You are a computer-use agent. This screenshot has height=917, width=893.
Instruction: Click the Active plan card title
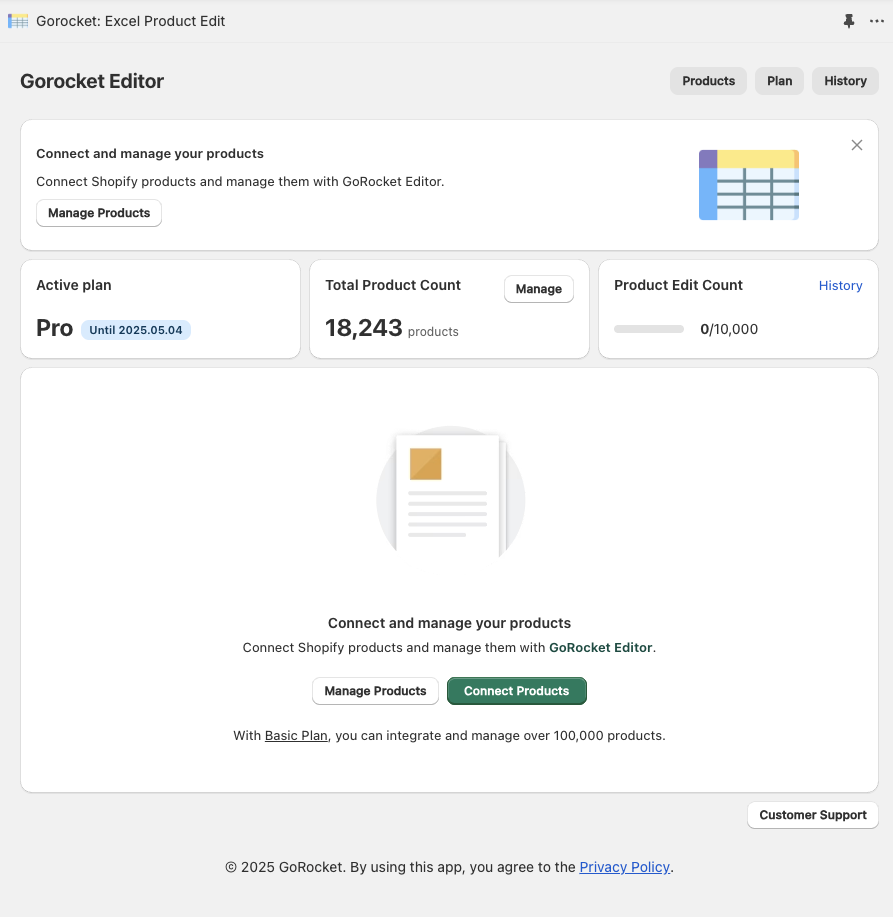pos(74,285)
